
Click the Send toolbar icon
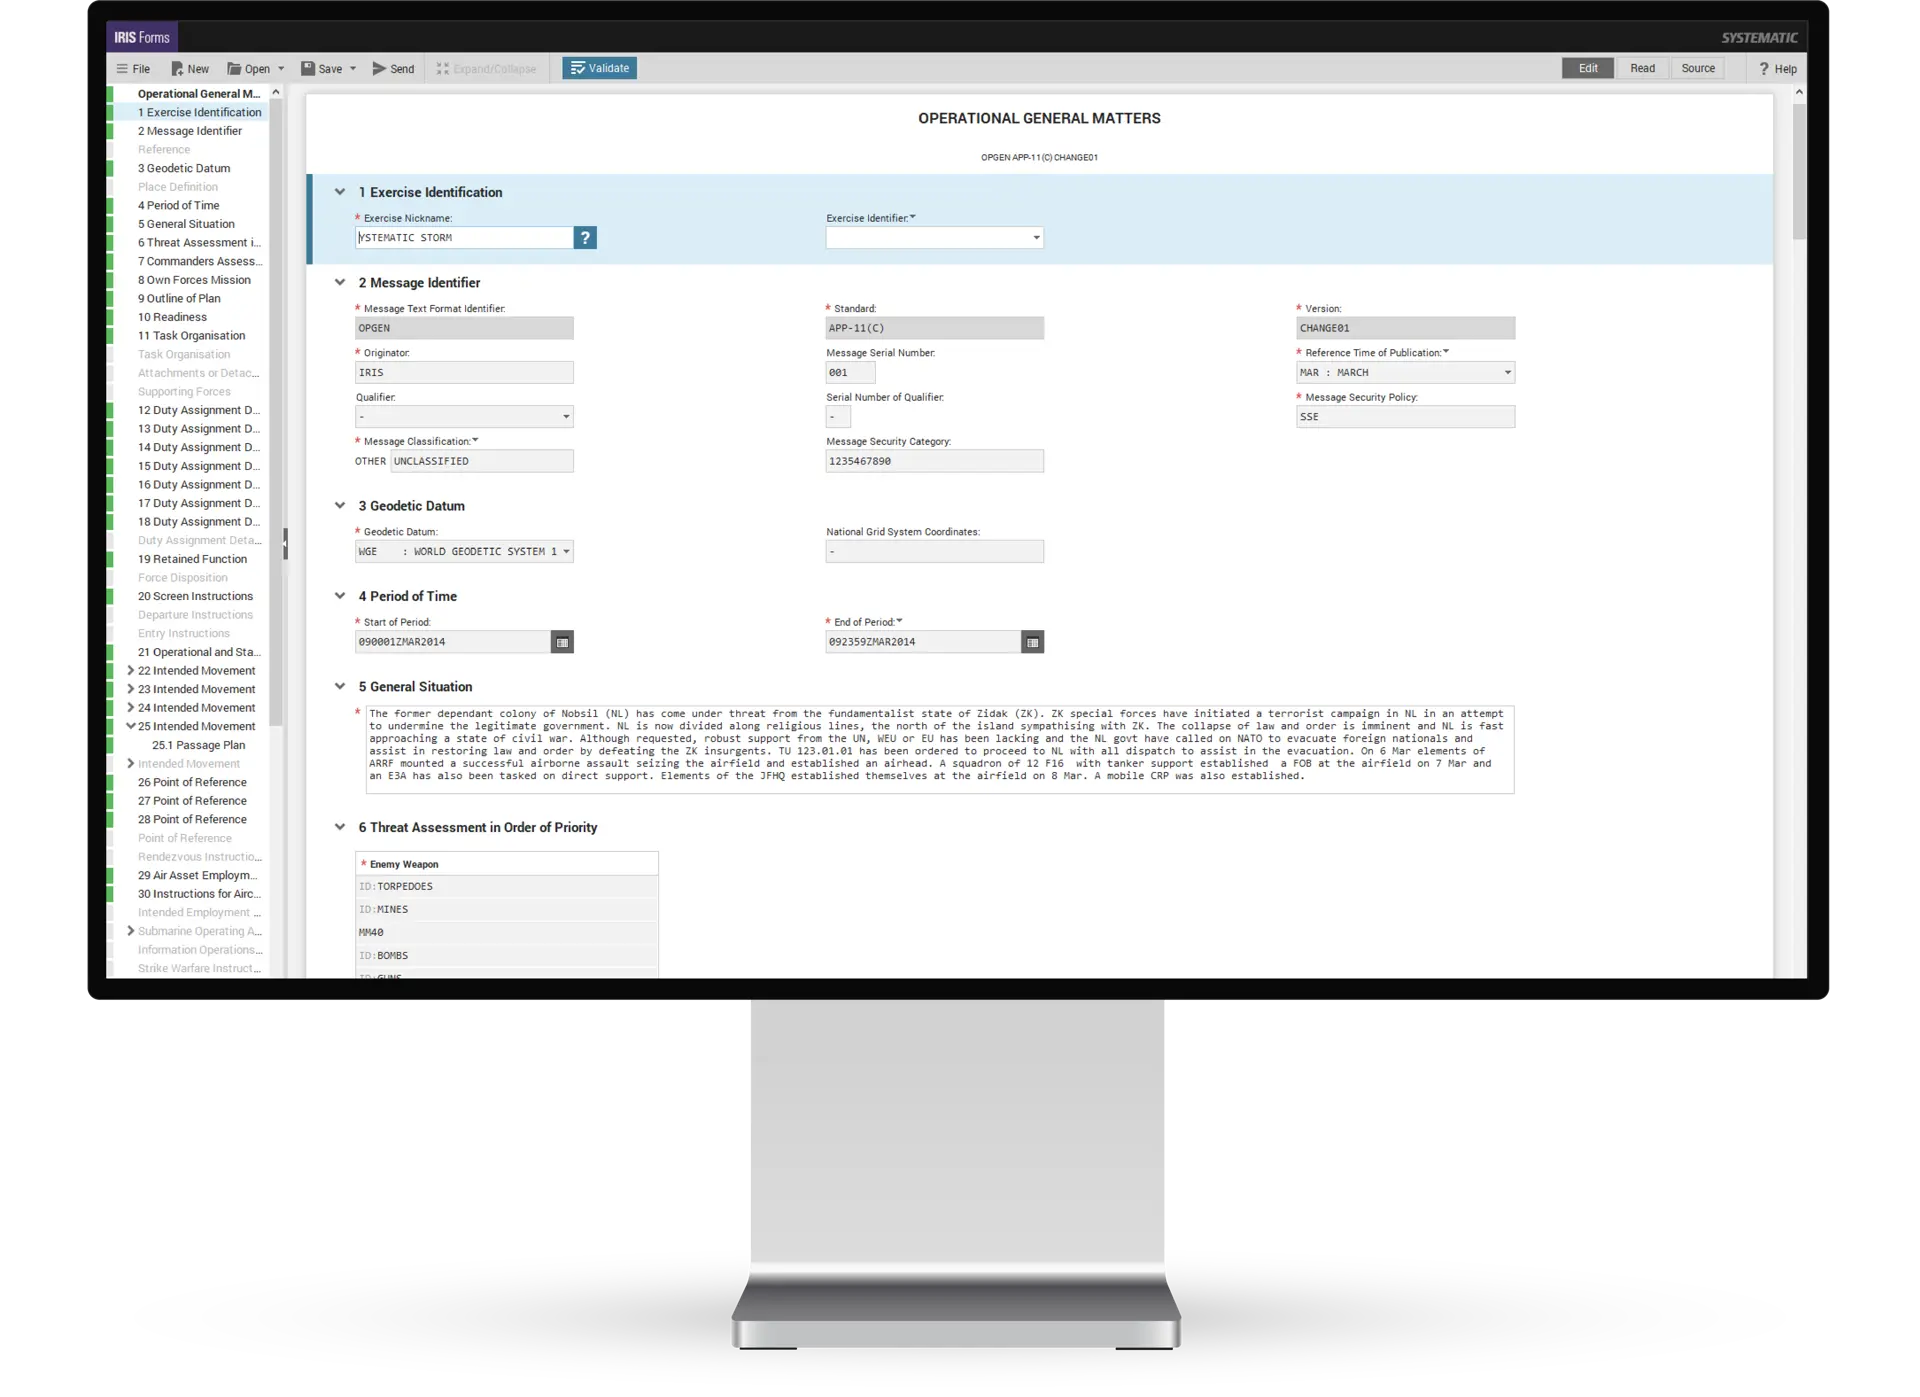(x=394, y=69)
